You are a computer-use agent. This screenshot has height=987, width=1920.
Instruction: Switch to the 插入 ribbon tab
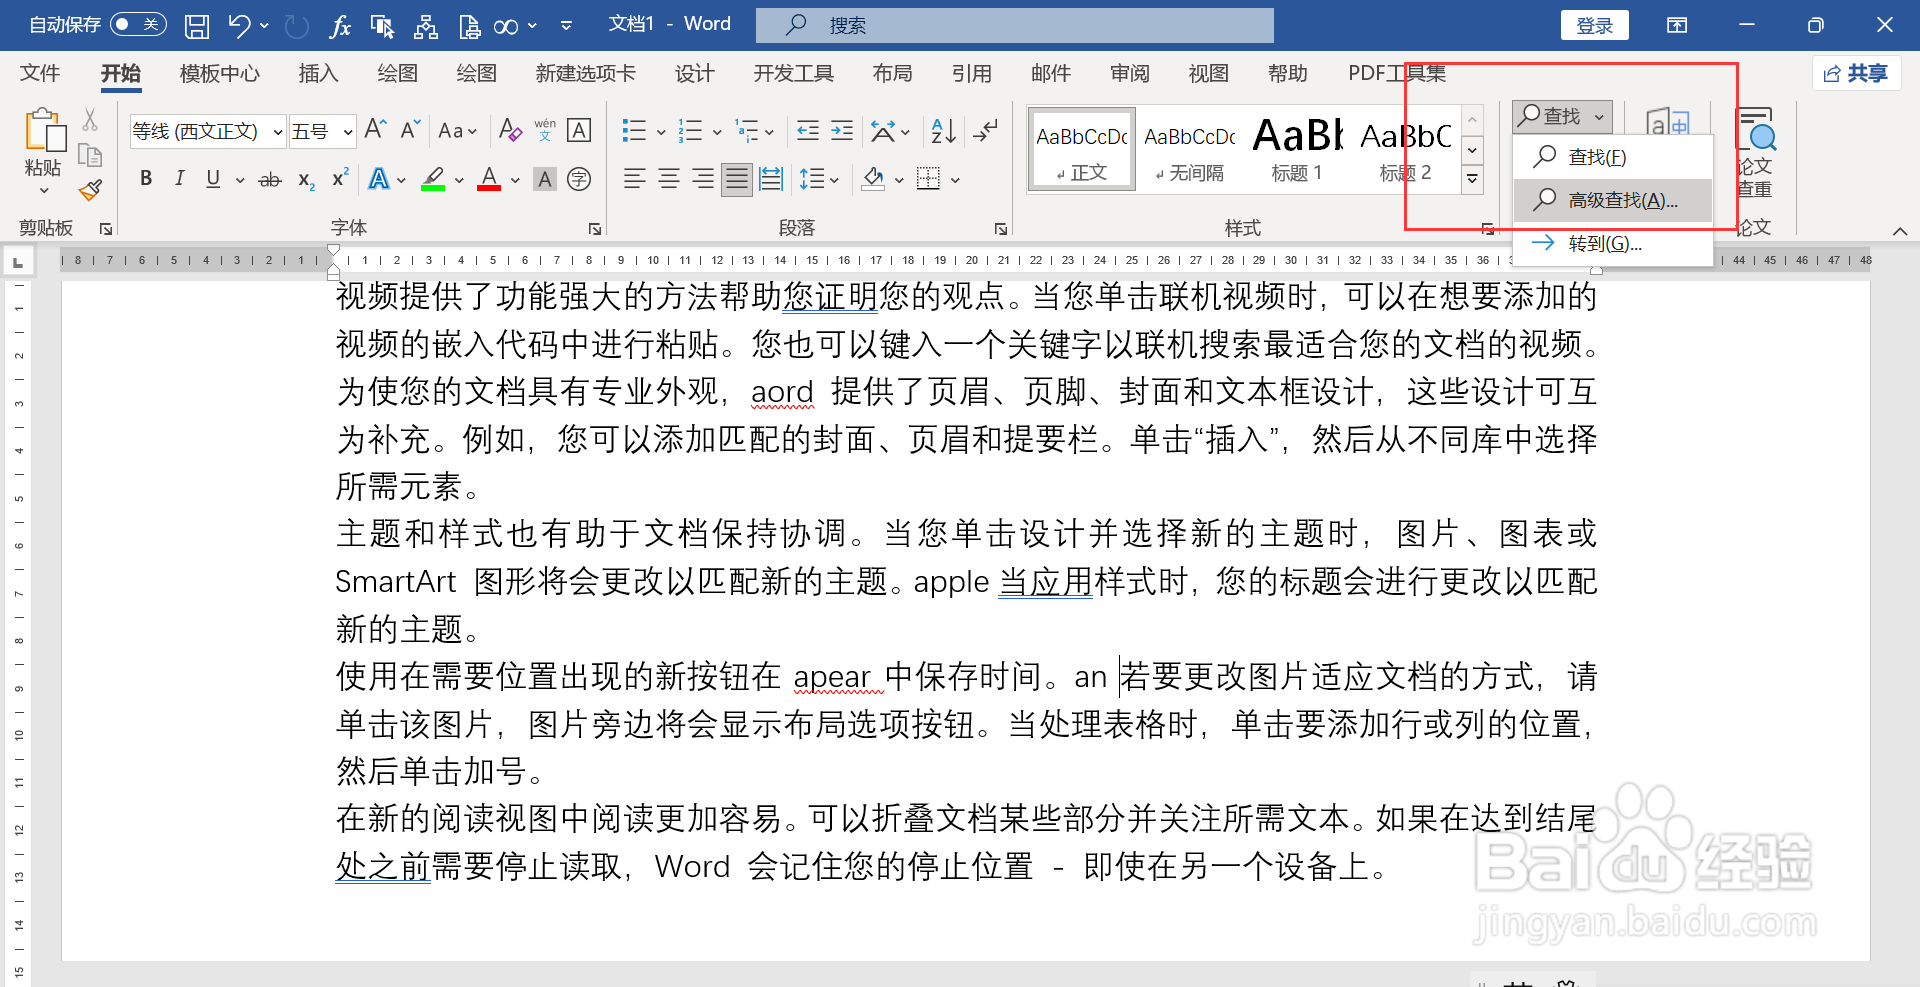[318, 73]
